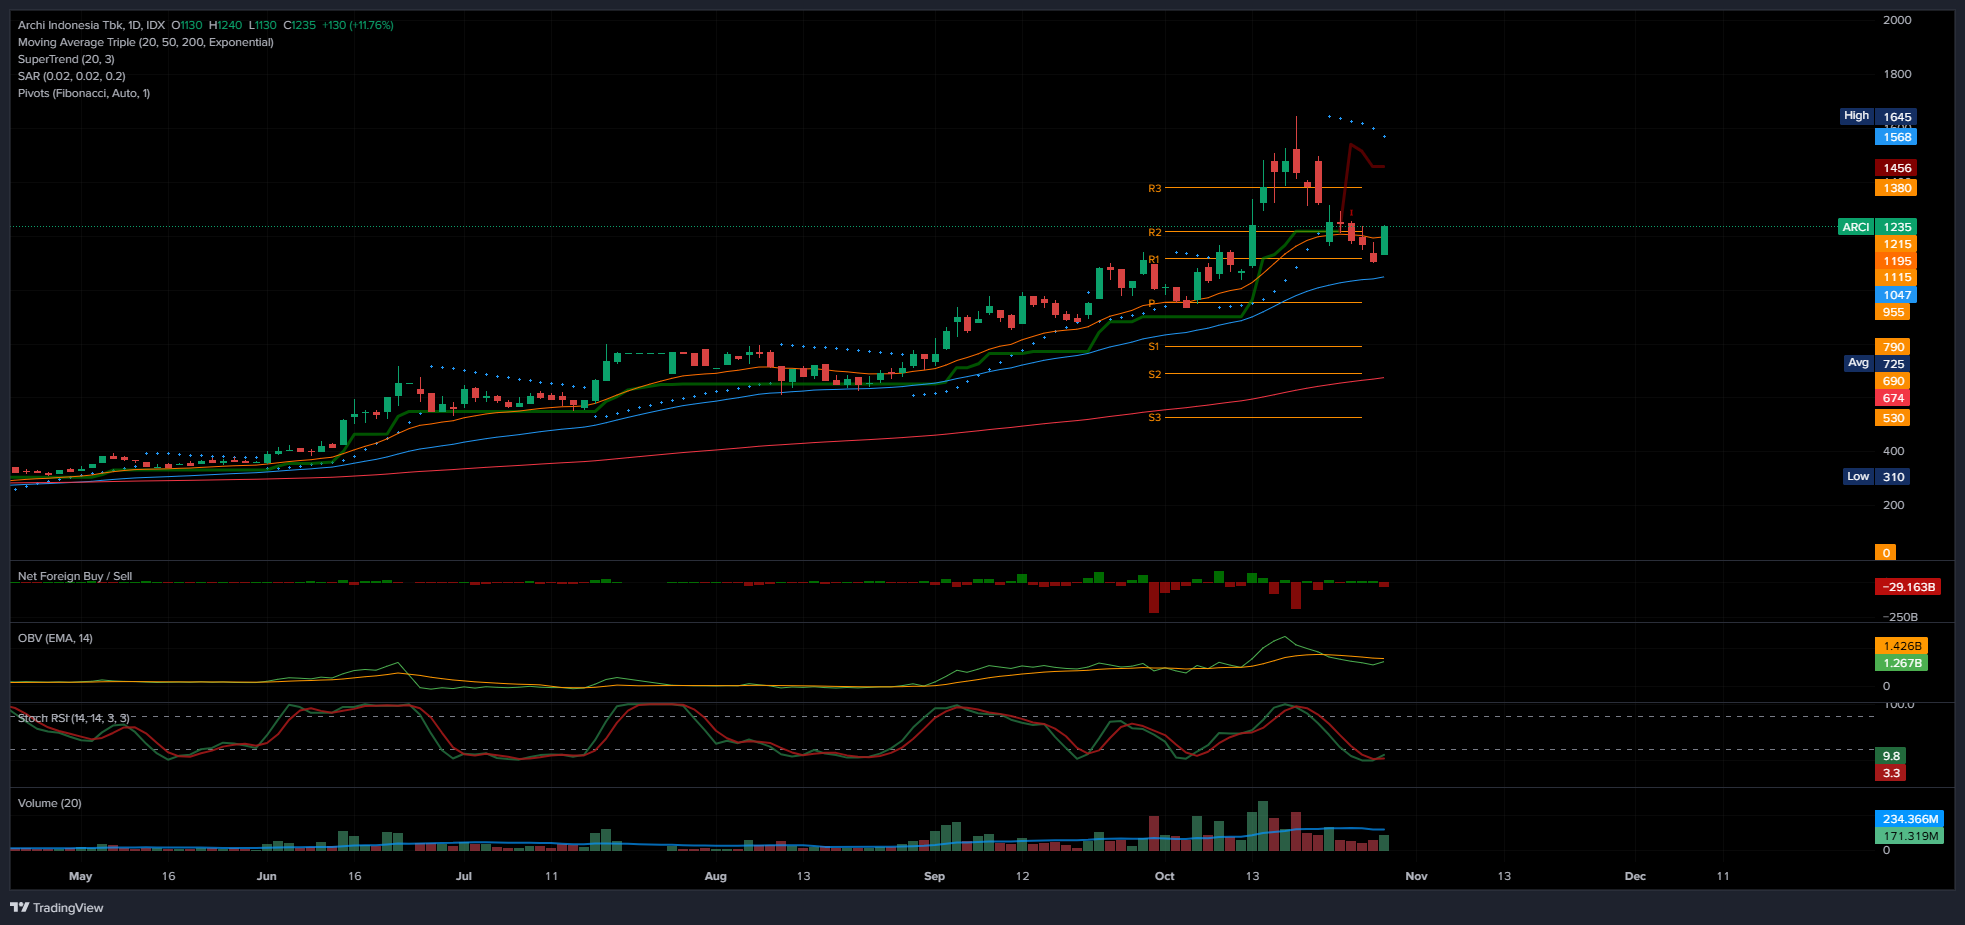This screenshot has height=925, width=1965.
Task: Click the High 1645 price marker
Action: (x=1876, y=116)
